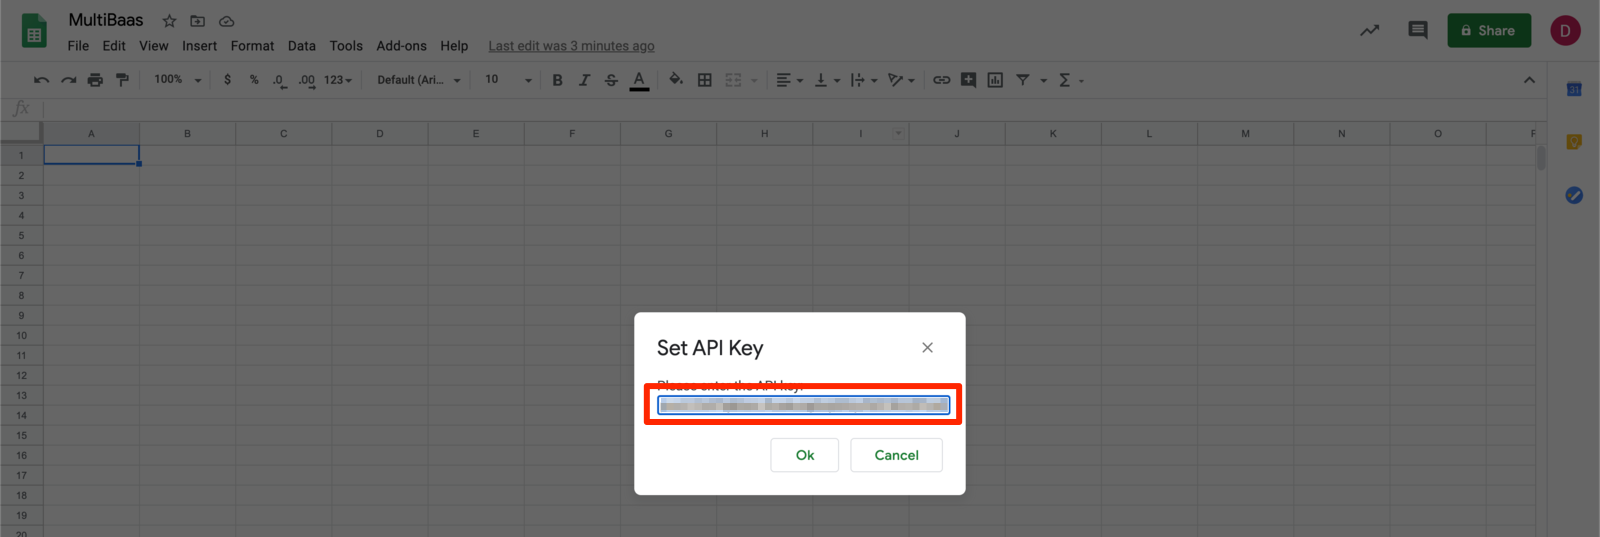Open the text color picker
Viewport: 1600px width, 537px height.
[639, 80]
